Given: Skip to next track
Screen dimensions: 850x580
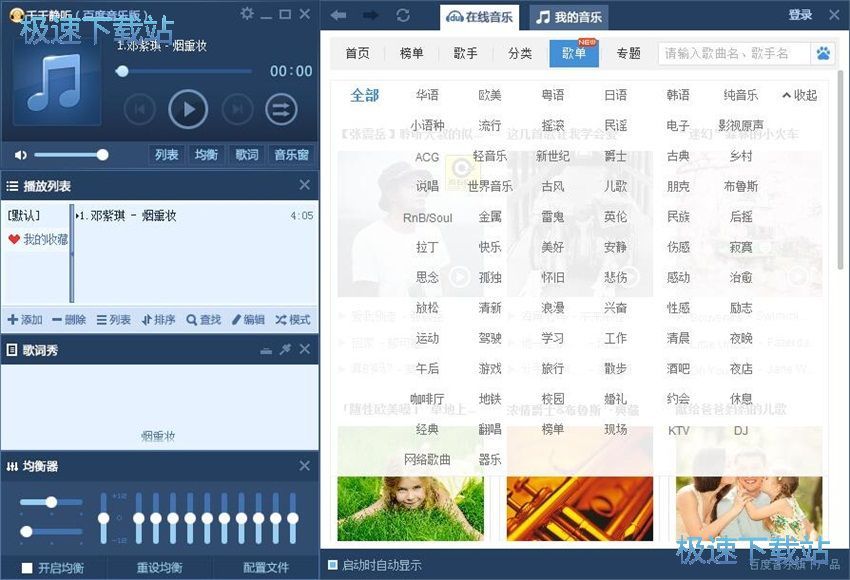Looking at the screenshot, I should (x=237, y=109).
